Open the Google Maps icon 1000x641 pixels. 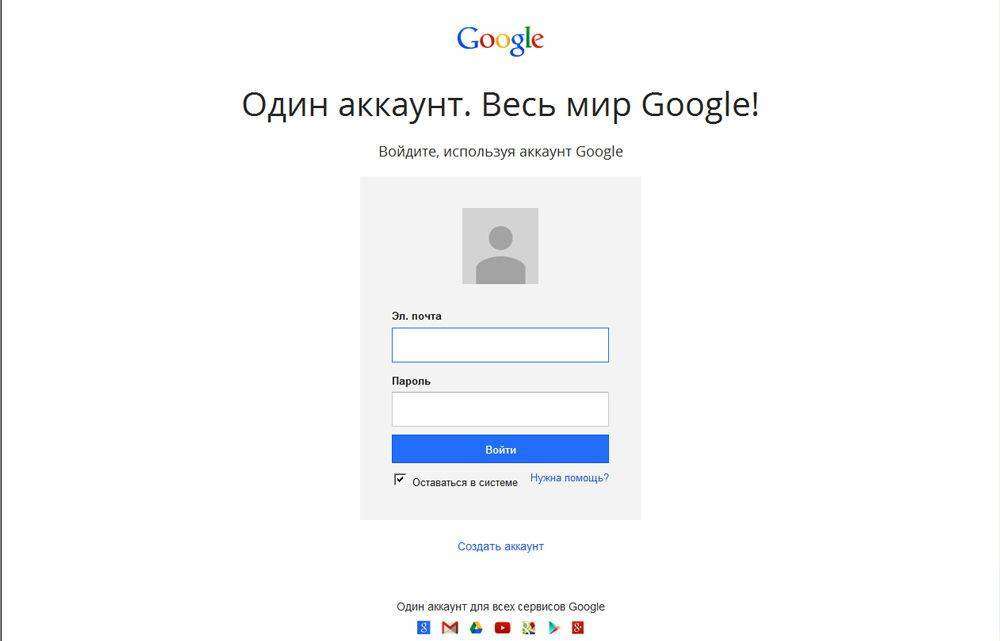click(528, 628)
